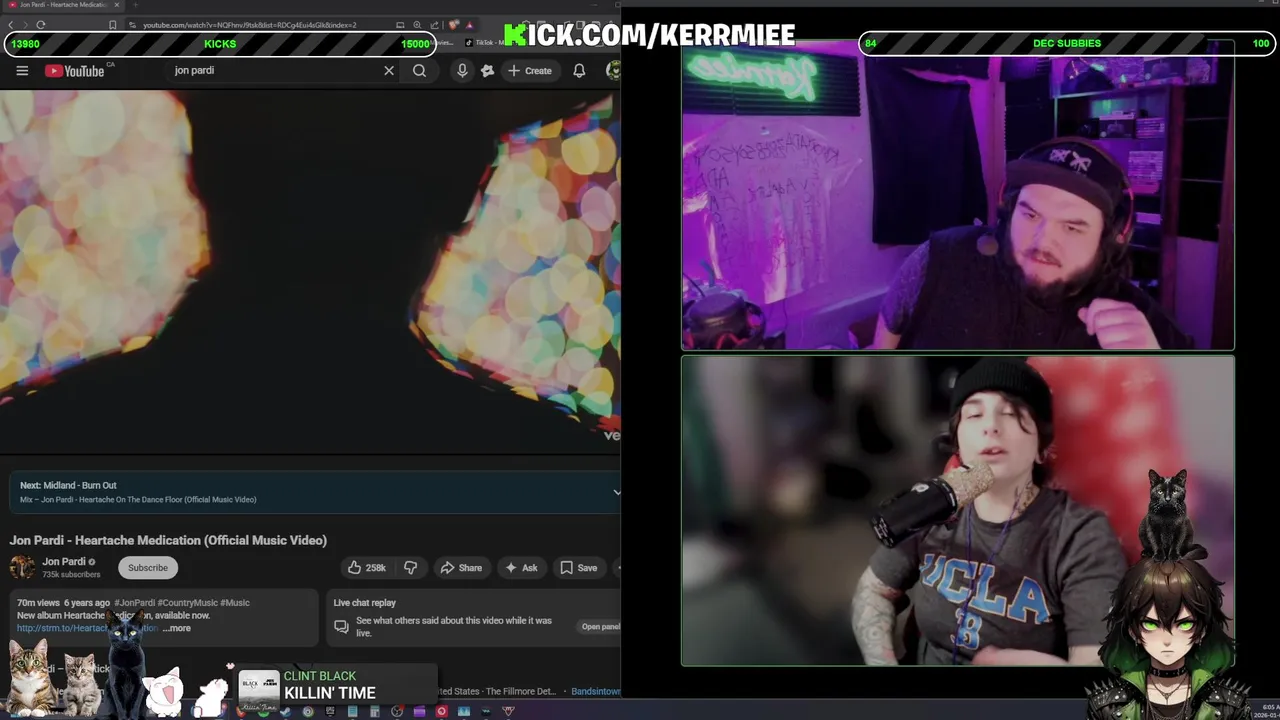Viewport: 1280px width, 720px height.
Task: Click the Heartache Medication video player
Action: (x=310, y=272)
